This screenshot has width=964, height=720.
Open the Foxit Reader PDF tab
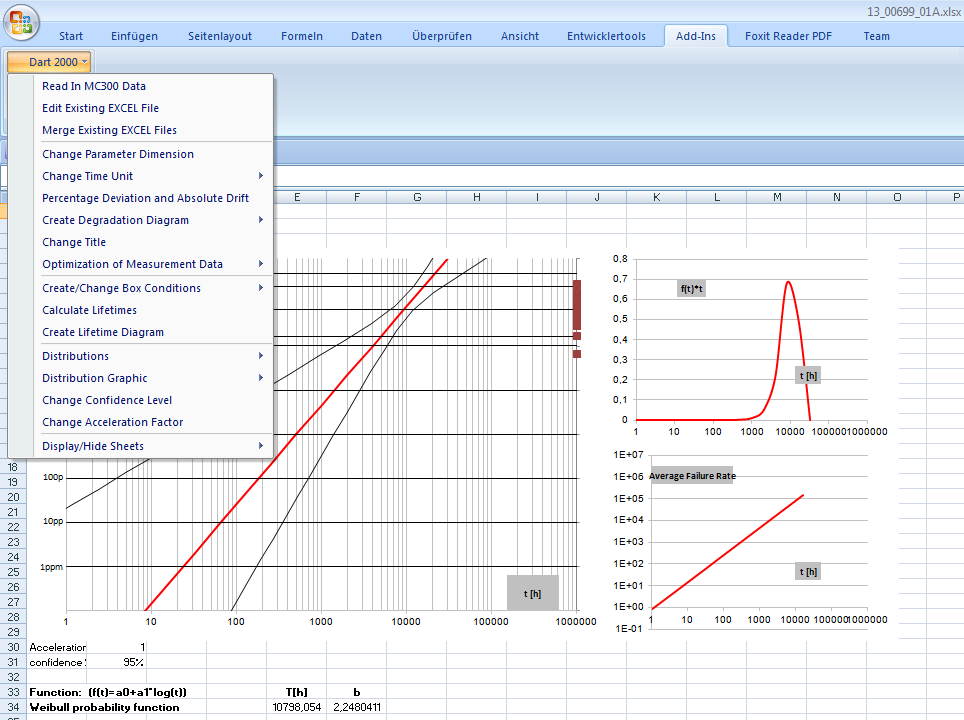point(788,36)
